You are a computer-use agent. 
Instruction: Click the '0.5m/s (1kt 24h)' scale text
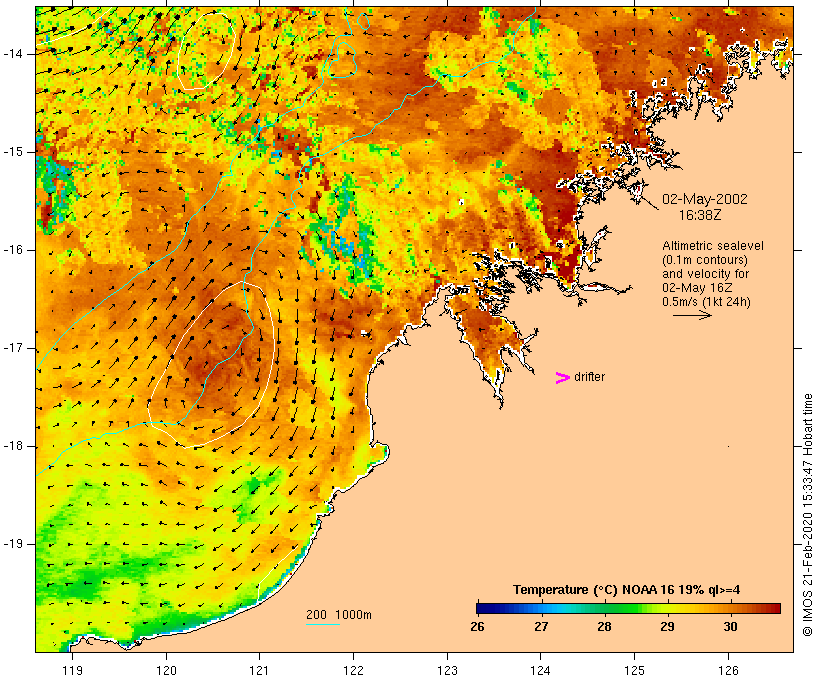[706, 302]
